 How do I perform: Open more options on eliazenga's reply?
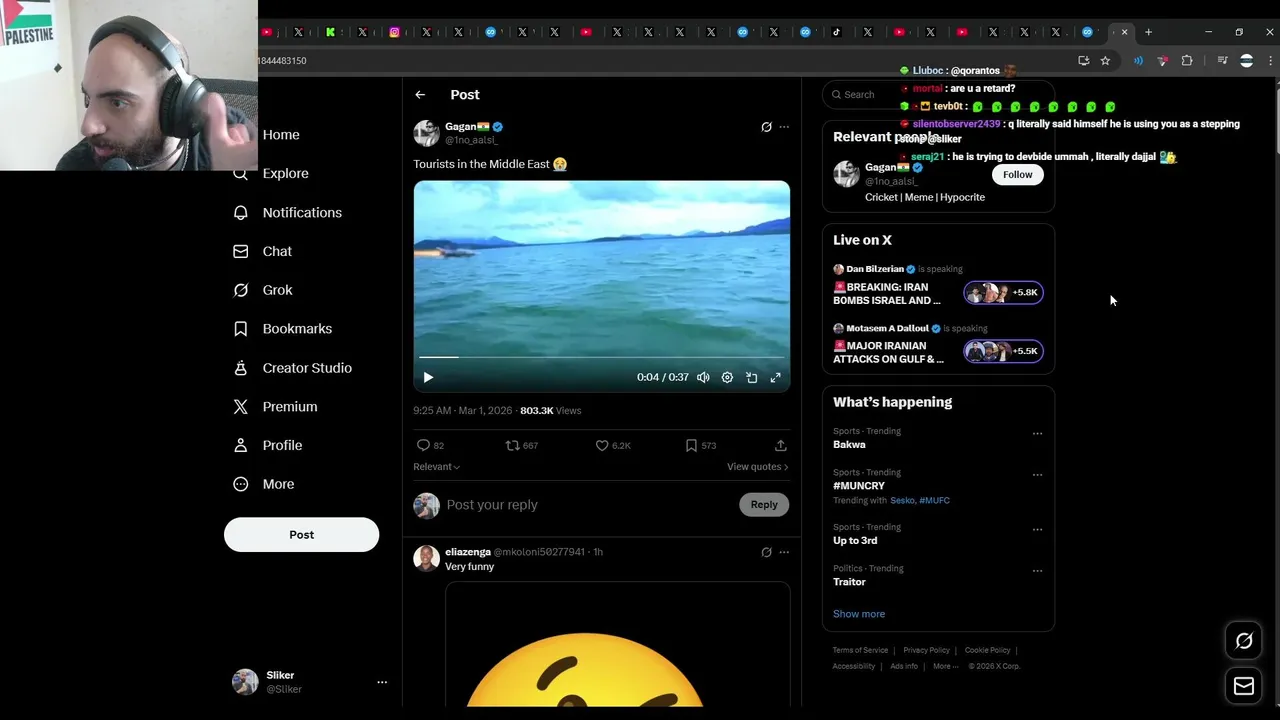click(784, 552)
